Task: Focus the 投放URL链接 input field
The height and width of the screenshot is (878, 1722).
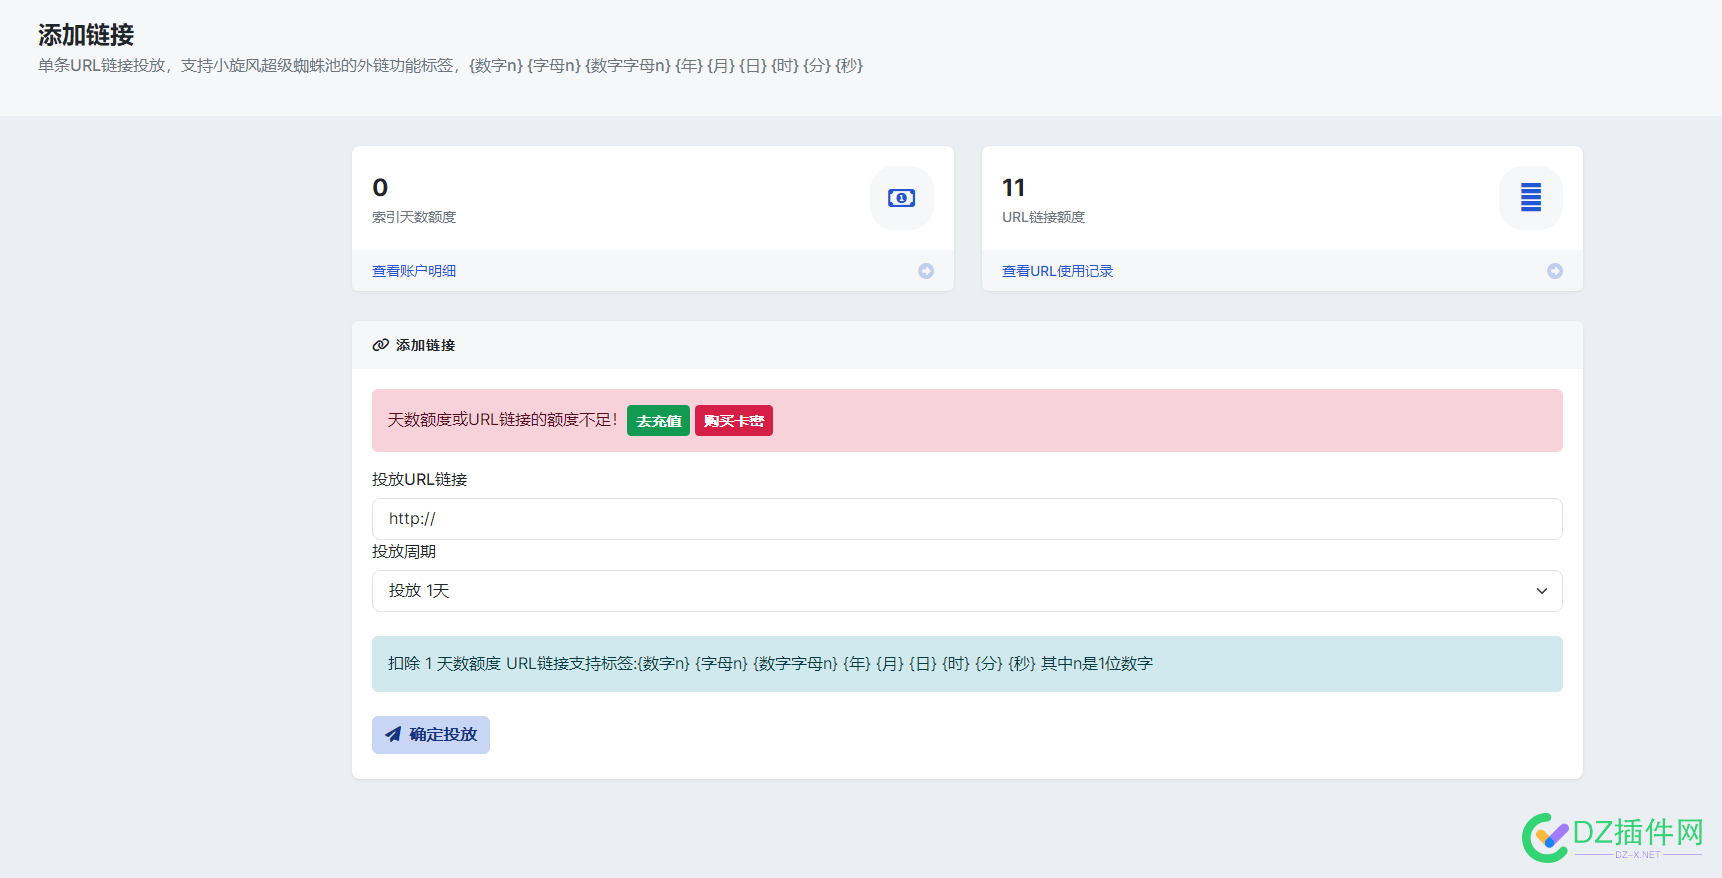Action: point(967,519)
